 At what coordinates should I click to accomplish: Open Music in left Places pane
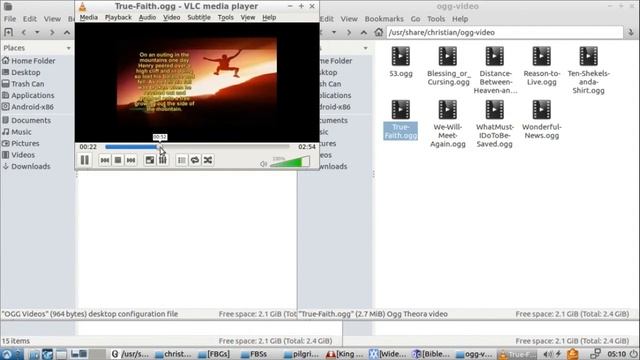coord(17,132)
